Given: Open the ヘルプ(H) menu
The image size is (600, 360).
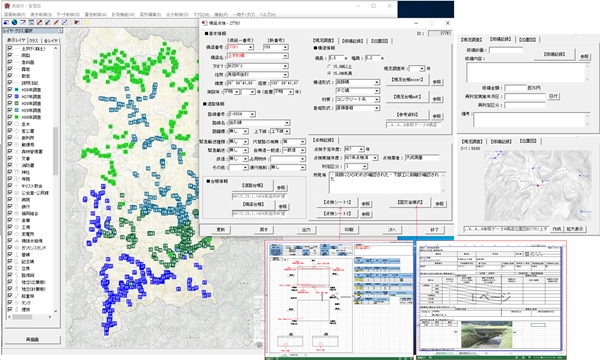Looking at the screenshot, I should pos(267,15).
